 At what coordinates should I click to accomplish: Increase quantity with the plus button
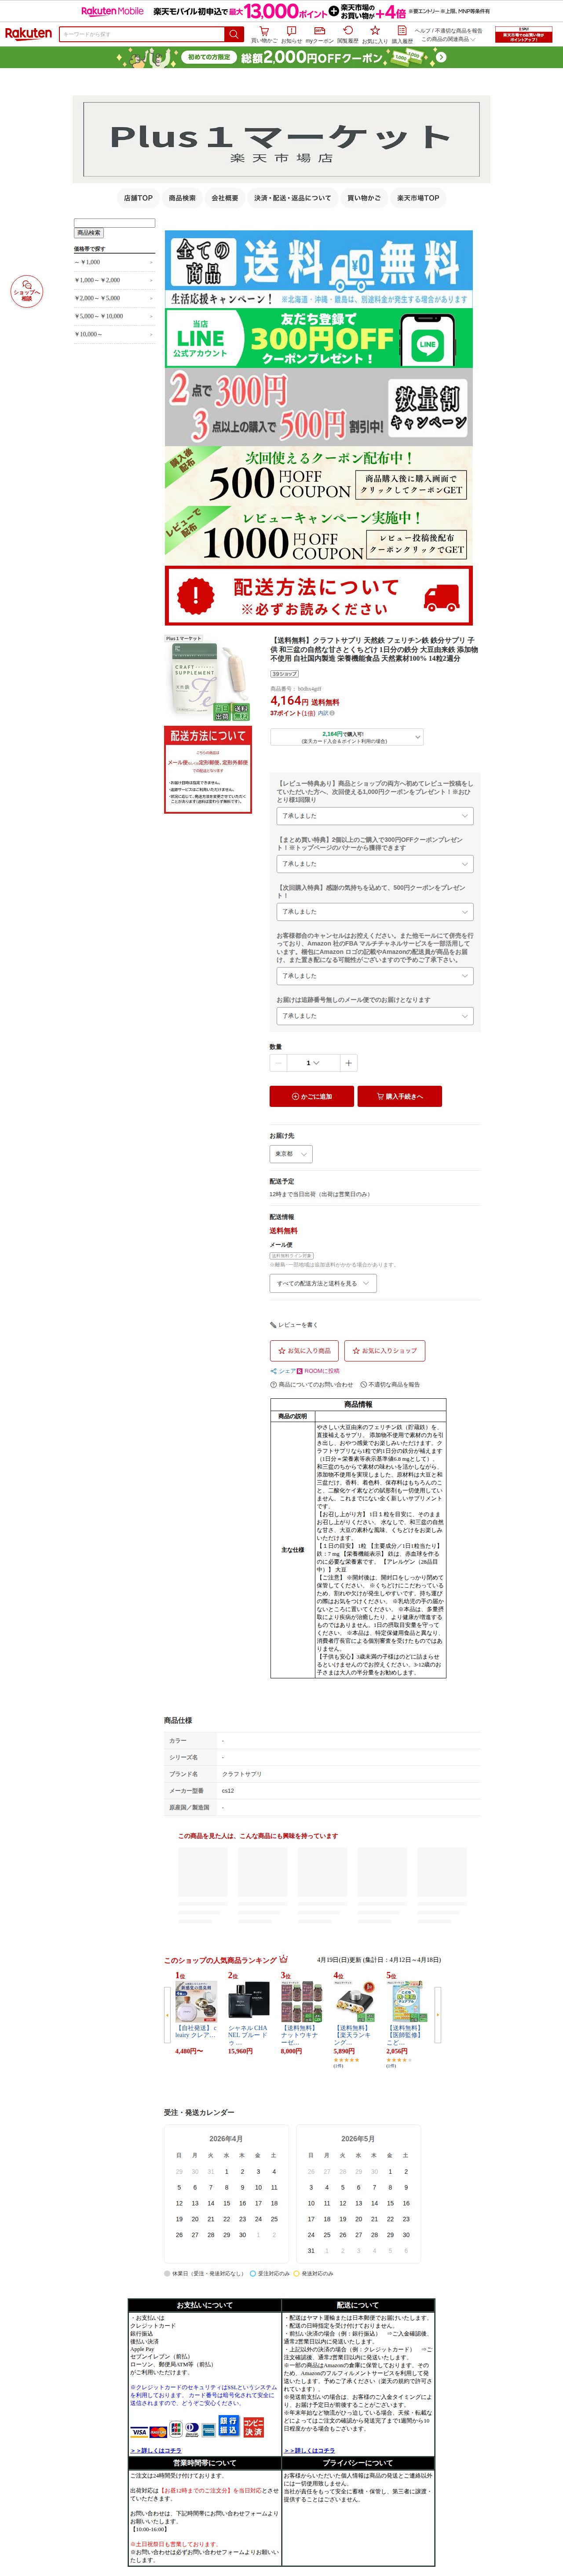pos(348,1063)
